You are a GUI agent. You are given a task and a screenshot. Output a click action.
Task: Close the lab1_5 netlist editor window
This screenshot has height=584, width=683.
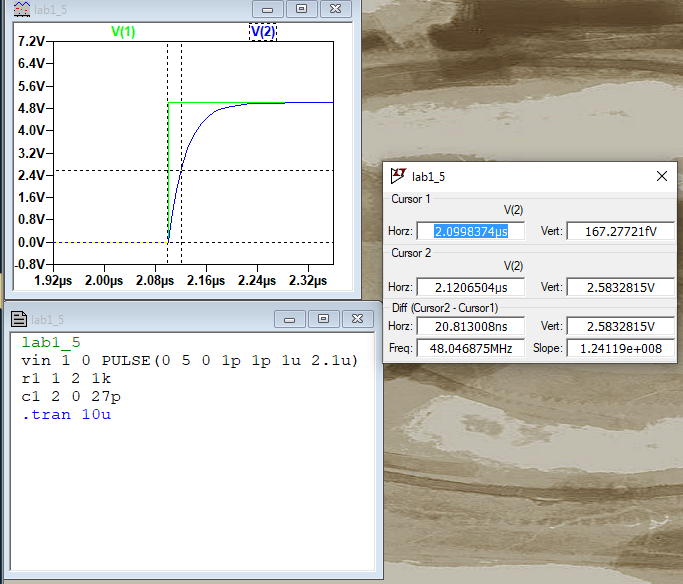coord(357,319)
